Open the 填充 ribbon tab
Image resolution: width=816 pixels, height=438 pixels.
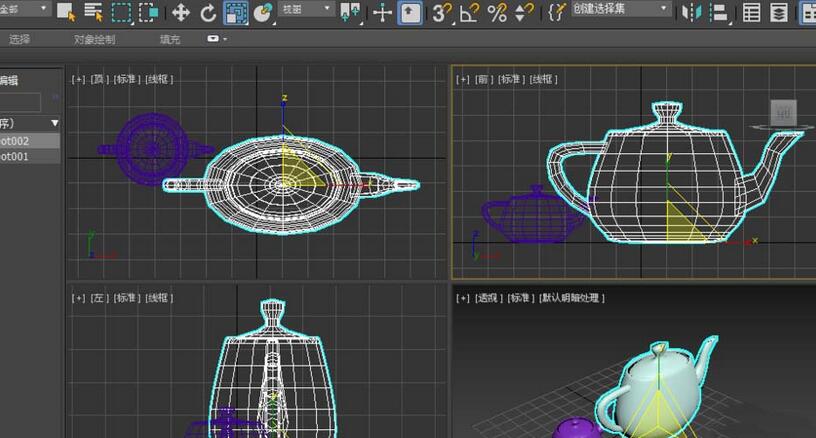click(171, 39)
